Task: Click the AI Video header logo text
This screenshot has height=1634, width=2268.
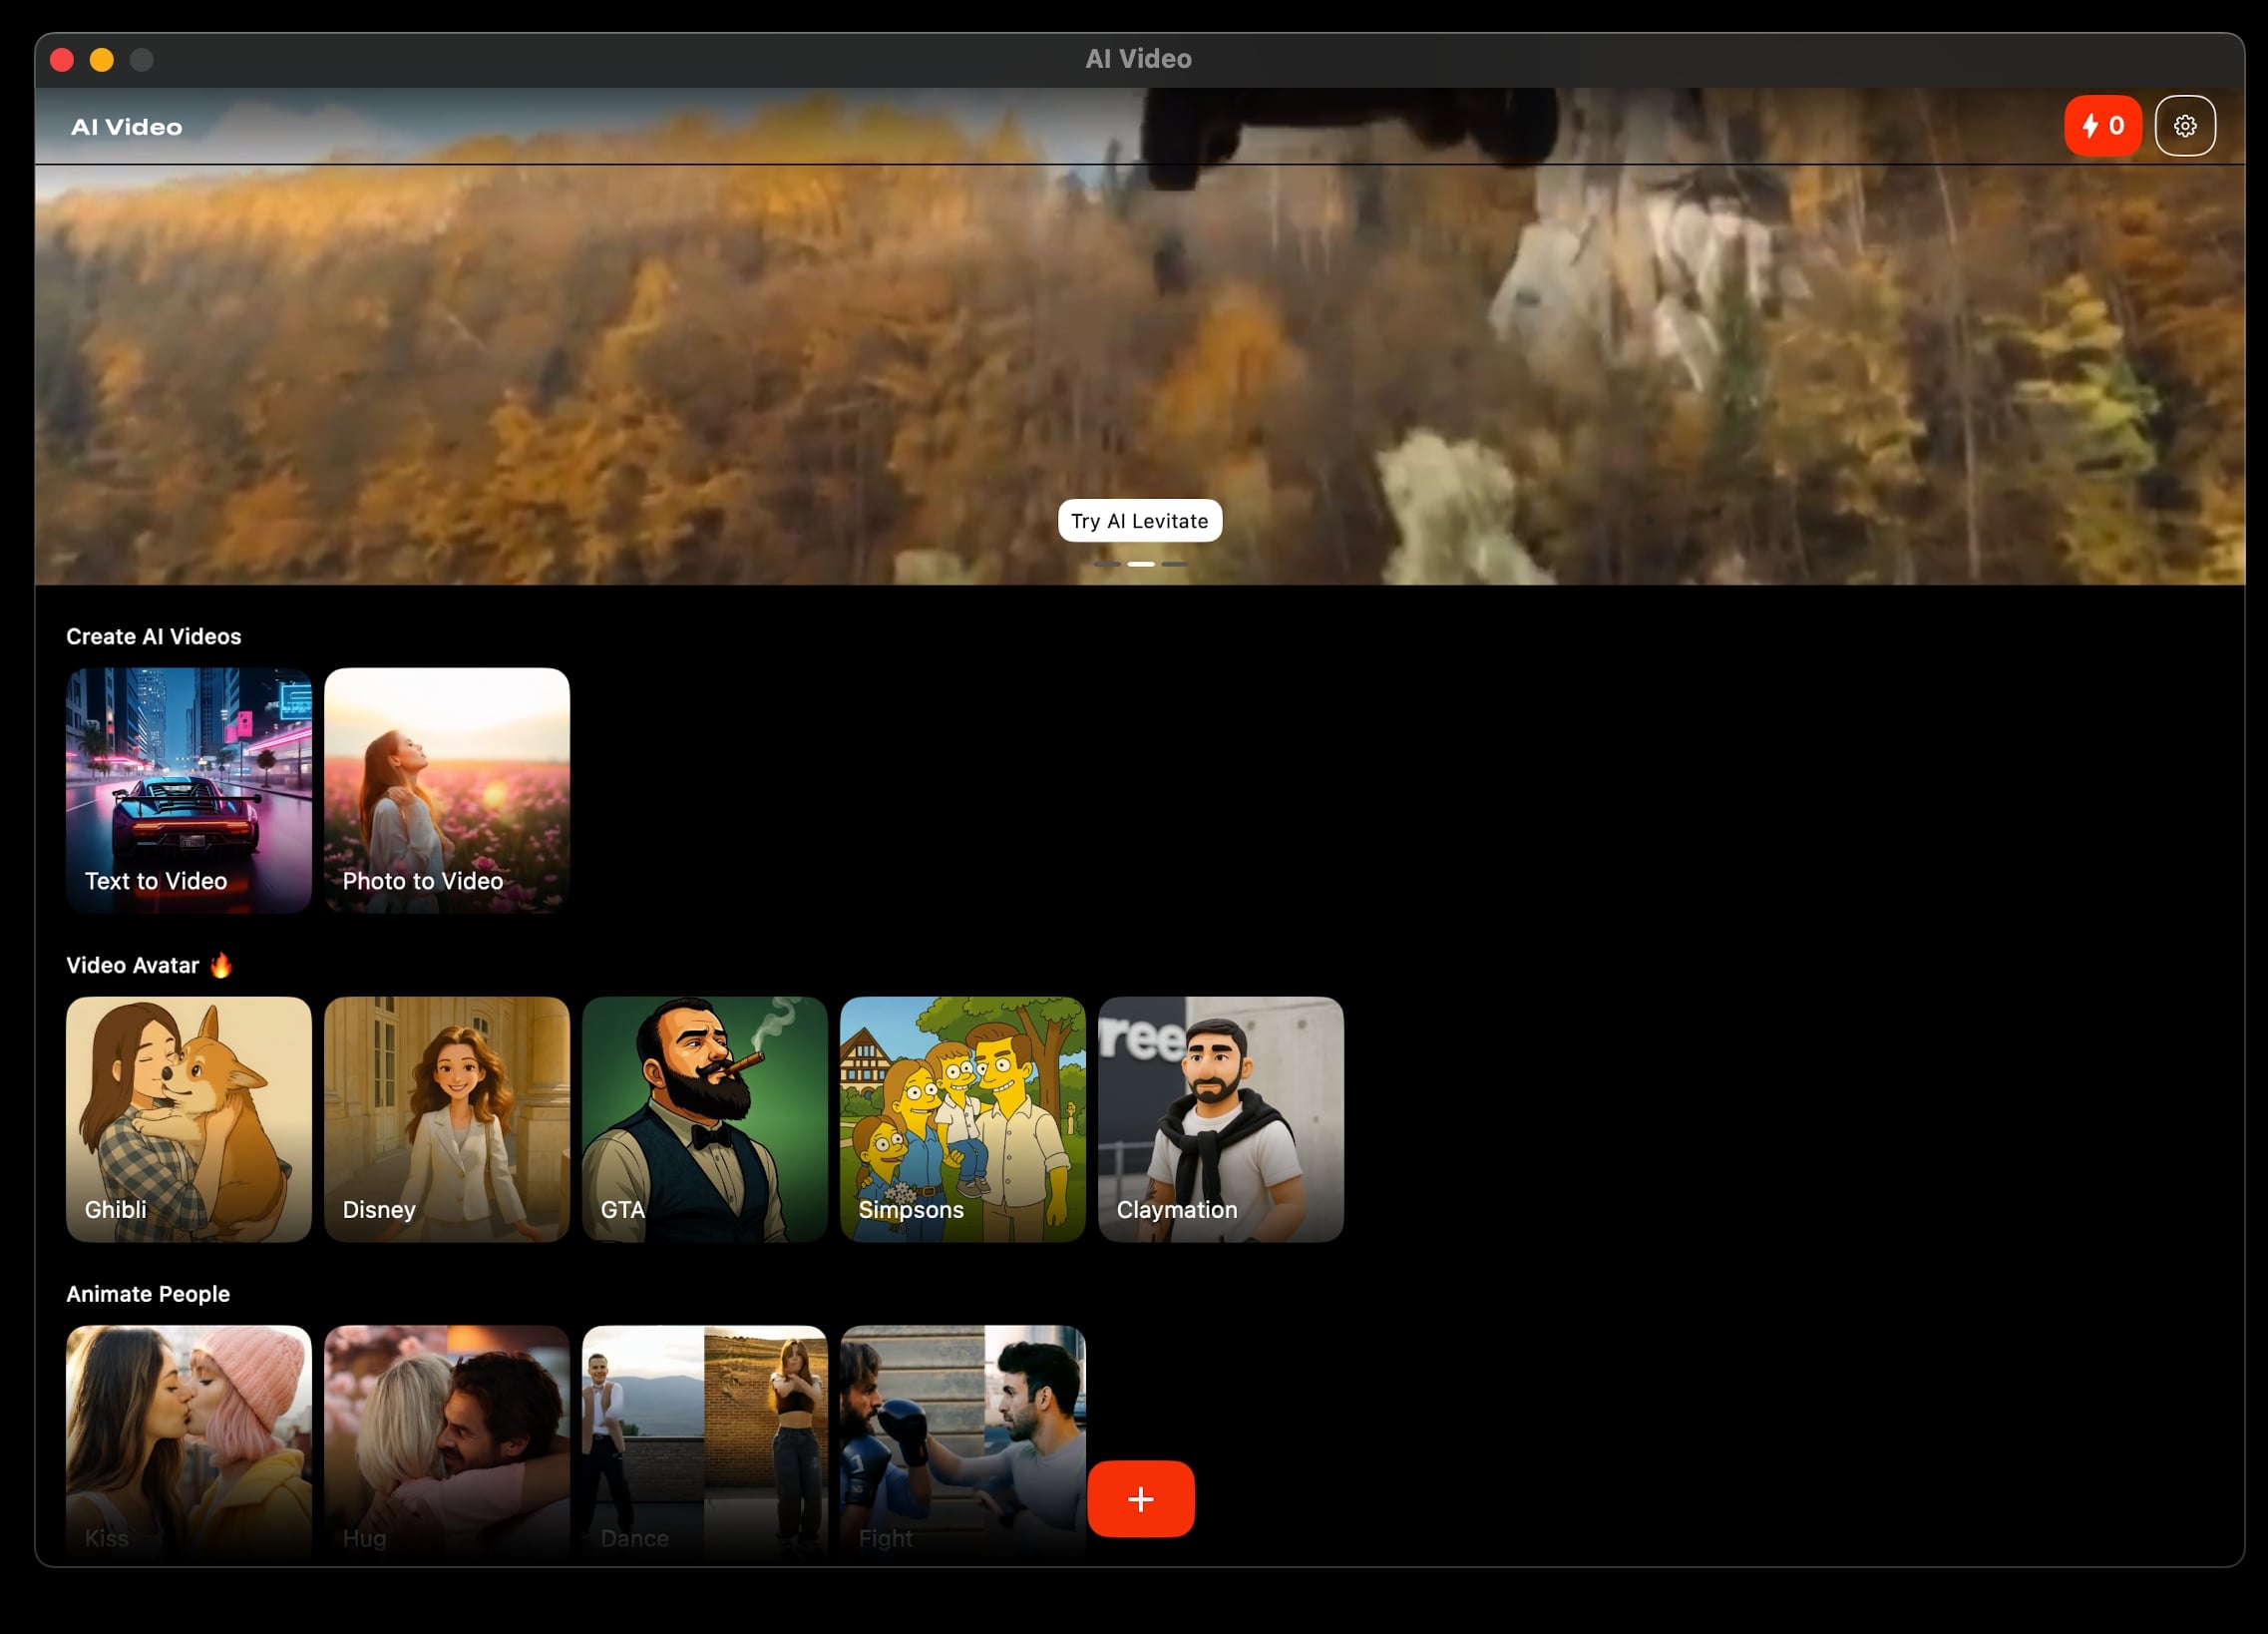Action: 127,127
